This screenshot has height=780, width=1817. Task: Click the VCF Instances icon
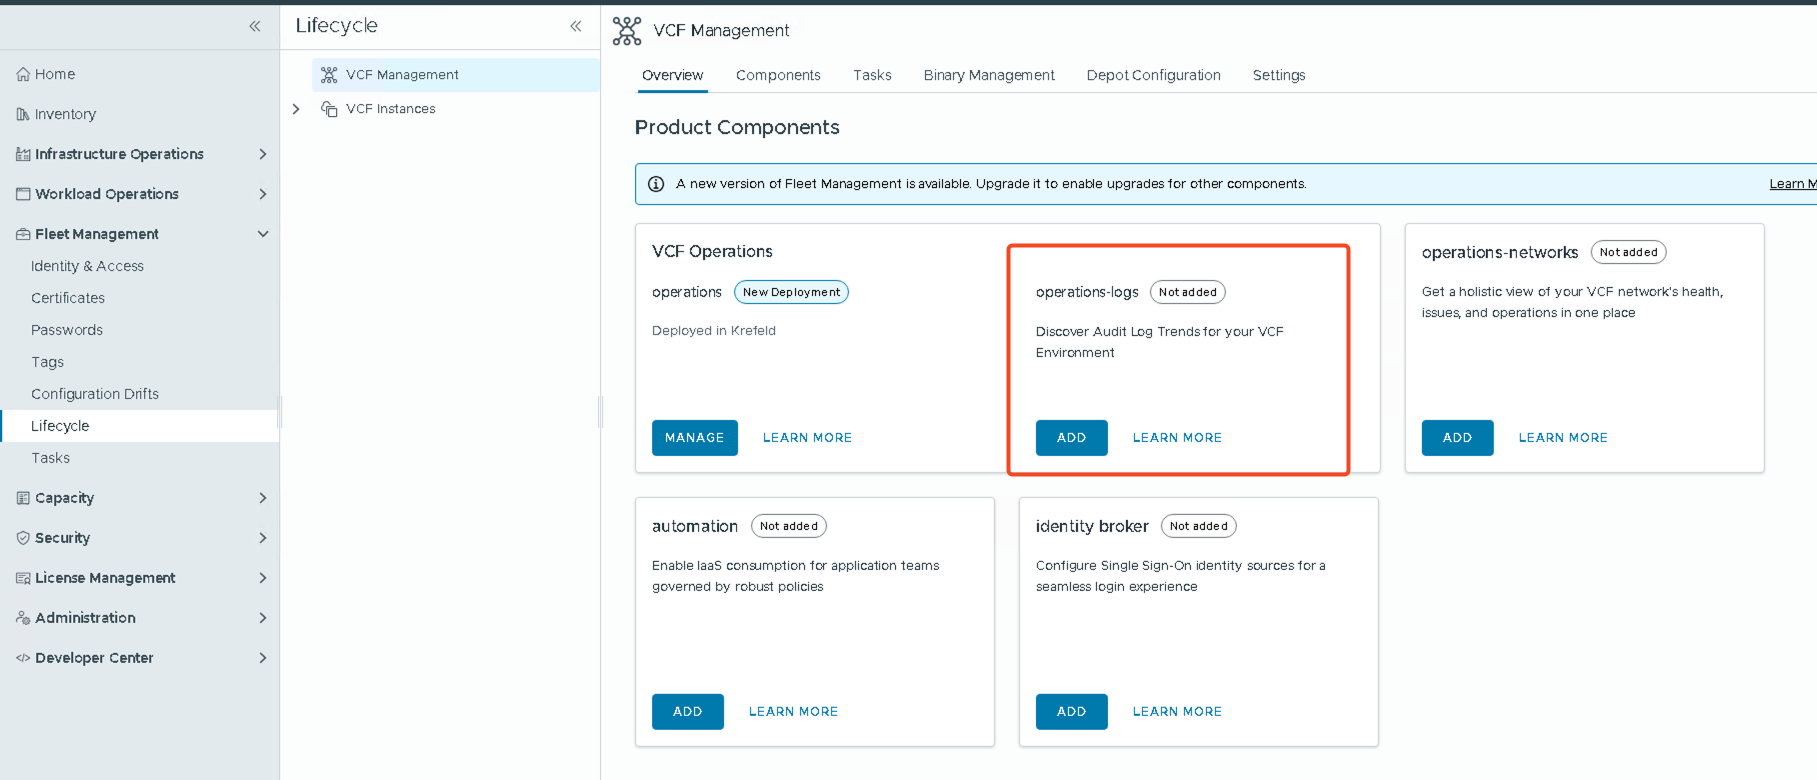click(x=329, y=109)
